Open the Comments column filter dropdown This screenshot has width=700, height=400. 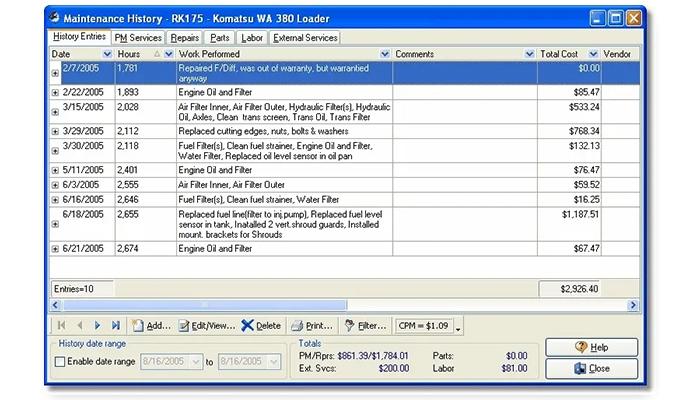click(x=529, y=54)
